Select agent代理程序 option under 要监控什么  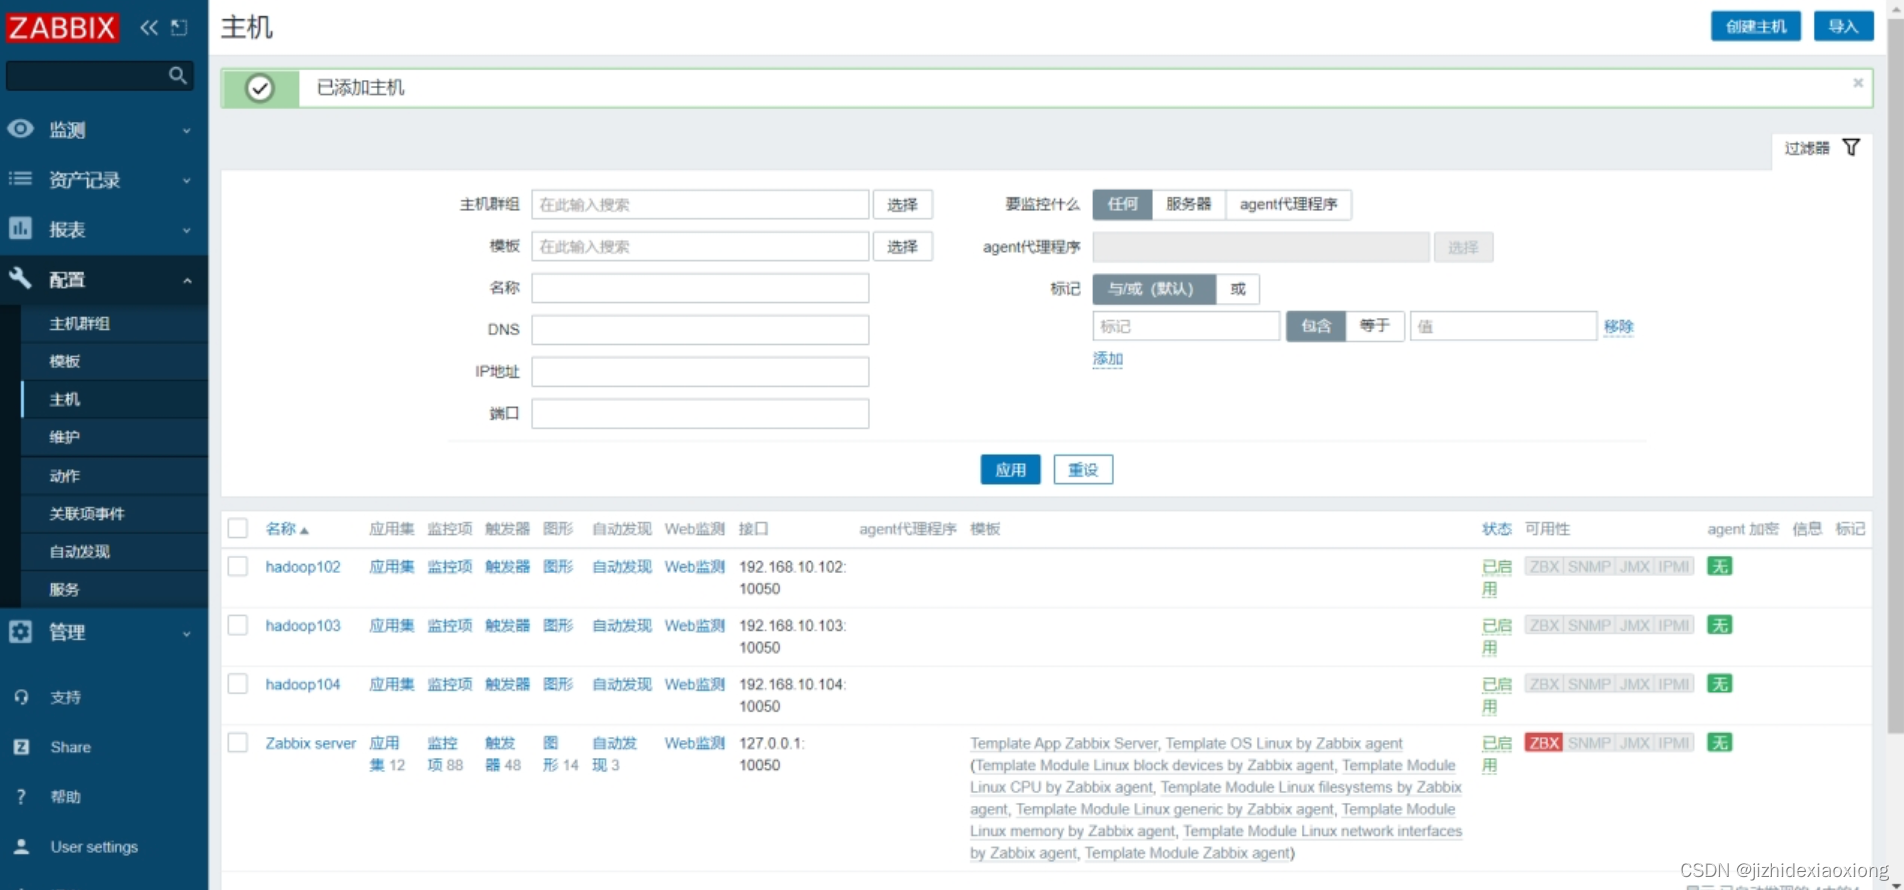[x=1288, y=204]
